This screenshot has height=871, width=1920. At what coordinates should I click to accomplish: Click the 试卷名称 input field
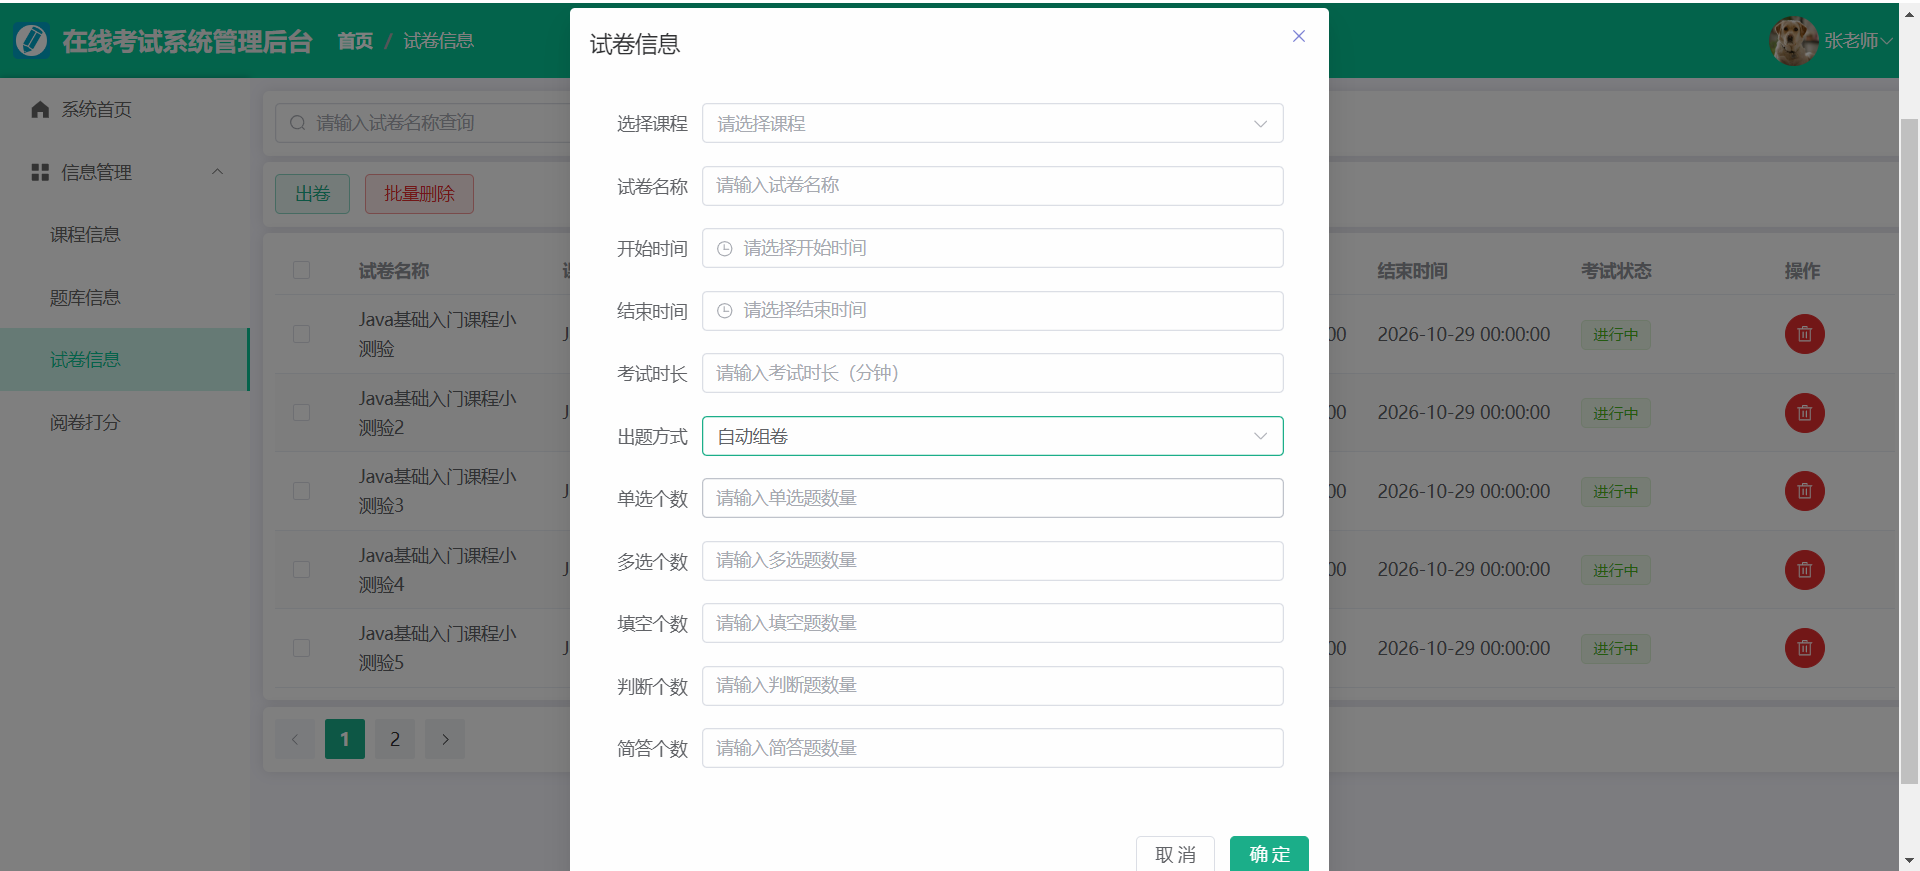pos(992,186)
